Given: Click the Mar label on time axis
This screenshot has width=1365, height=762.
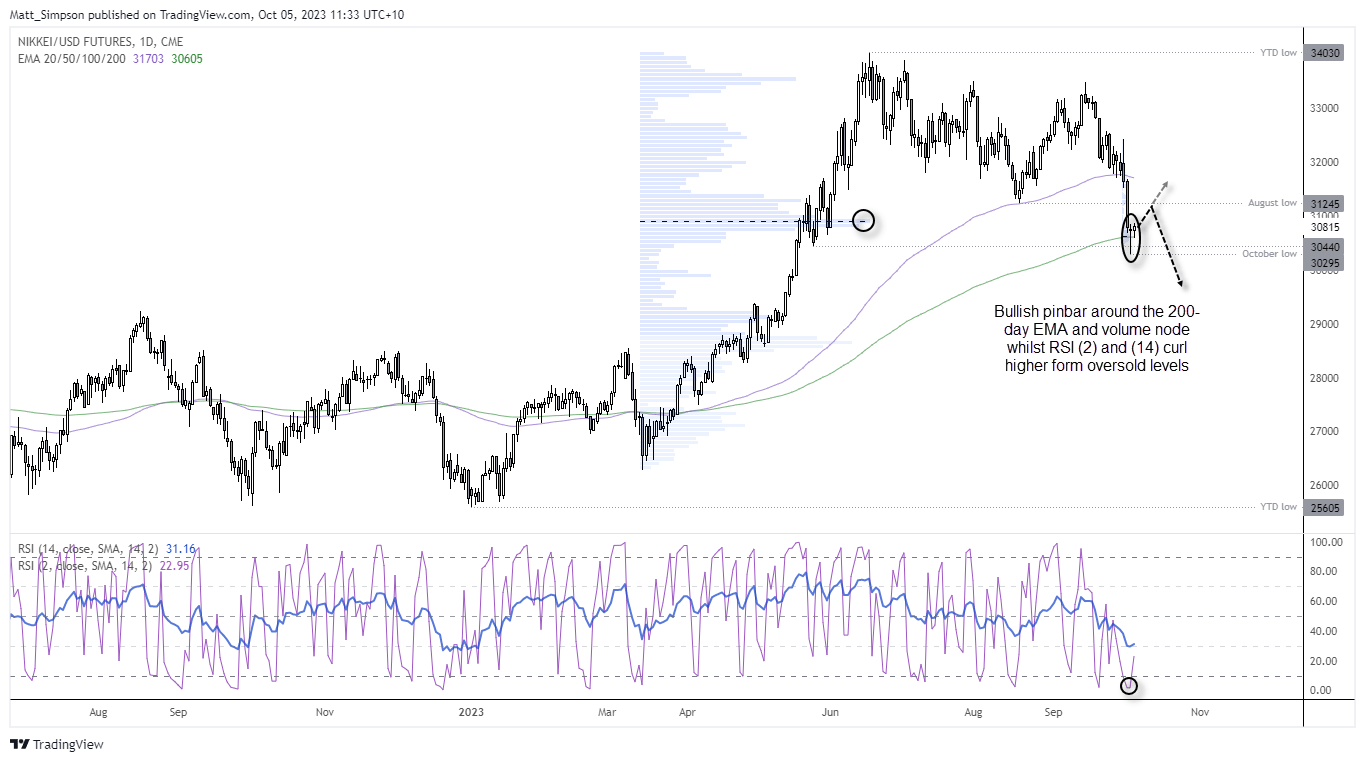Looking at the screenshot, I should (x=606, y=713).
